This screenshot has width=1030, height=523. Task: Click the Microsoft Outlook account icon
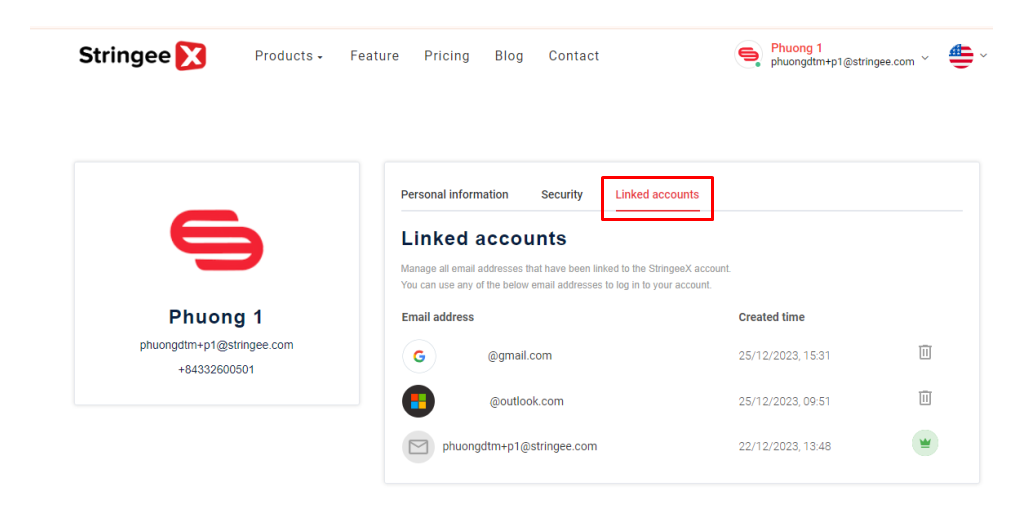tap(419, 402)
